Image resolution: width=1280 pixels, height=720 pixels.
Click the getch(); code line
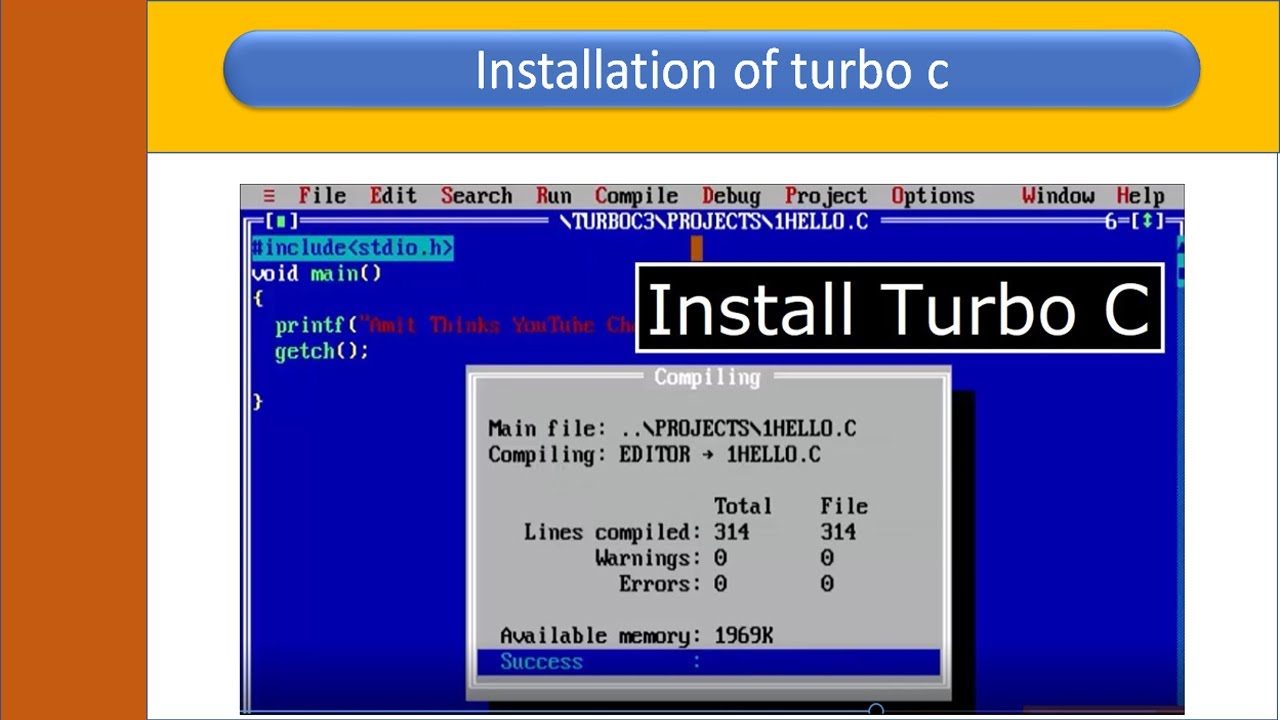coord(321,351)
